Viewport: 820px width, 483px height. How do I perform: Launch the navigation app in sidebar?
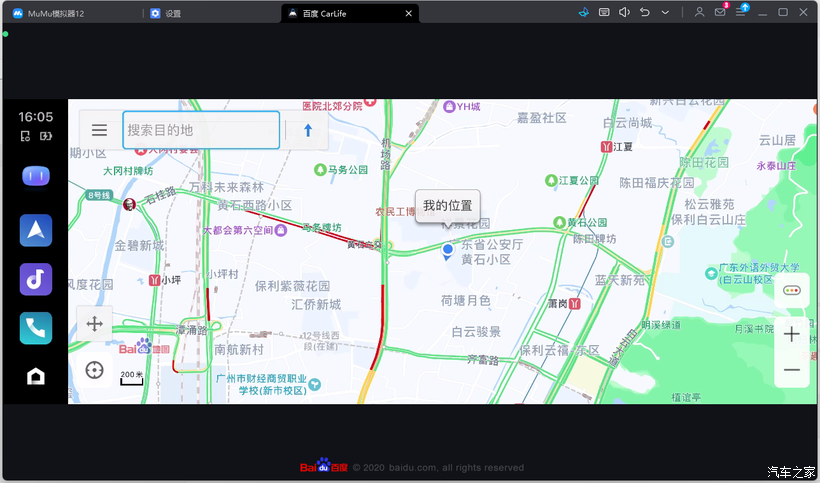point(36,230)
